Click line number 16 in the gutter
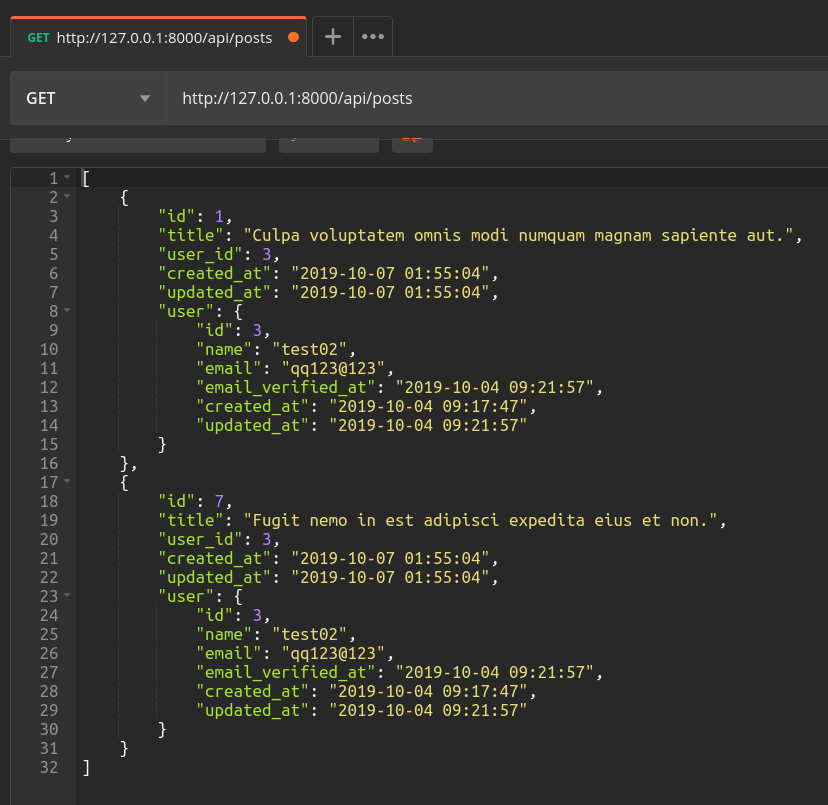828x805 pixels. coord(49,463)
